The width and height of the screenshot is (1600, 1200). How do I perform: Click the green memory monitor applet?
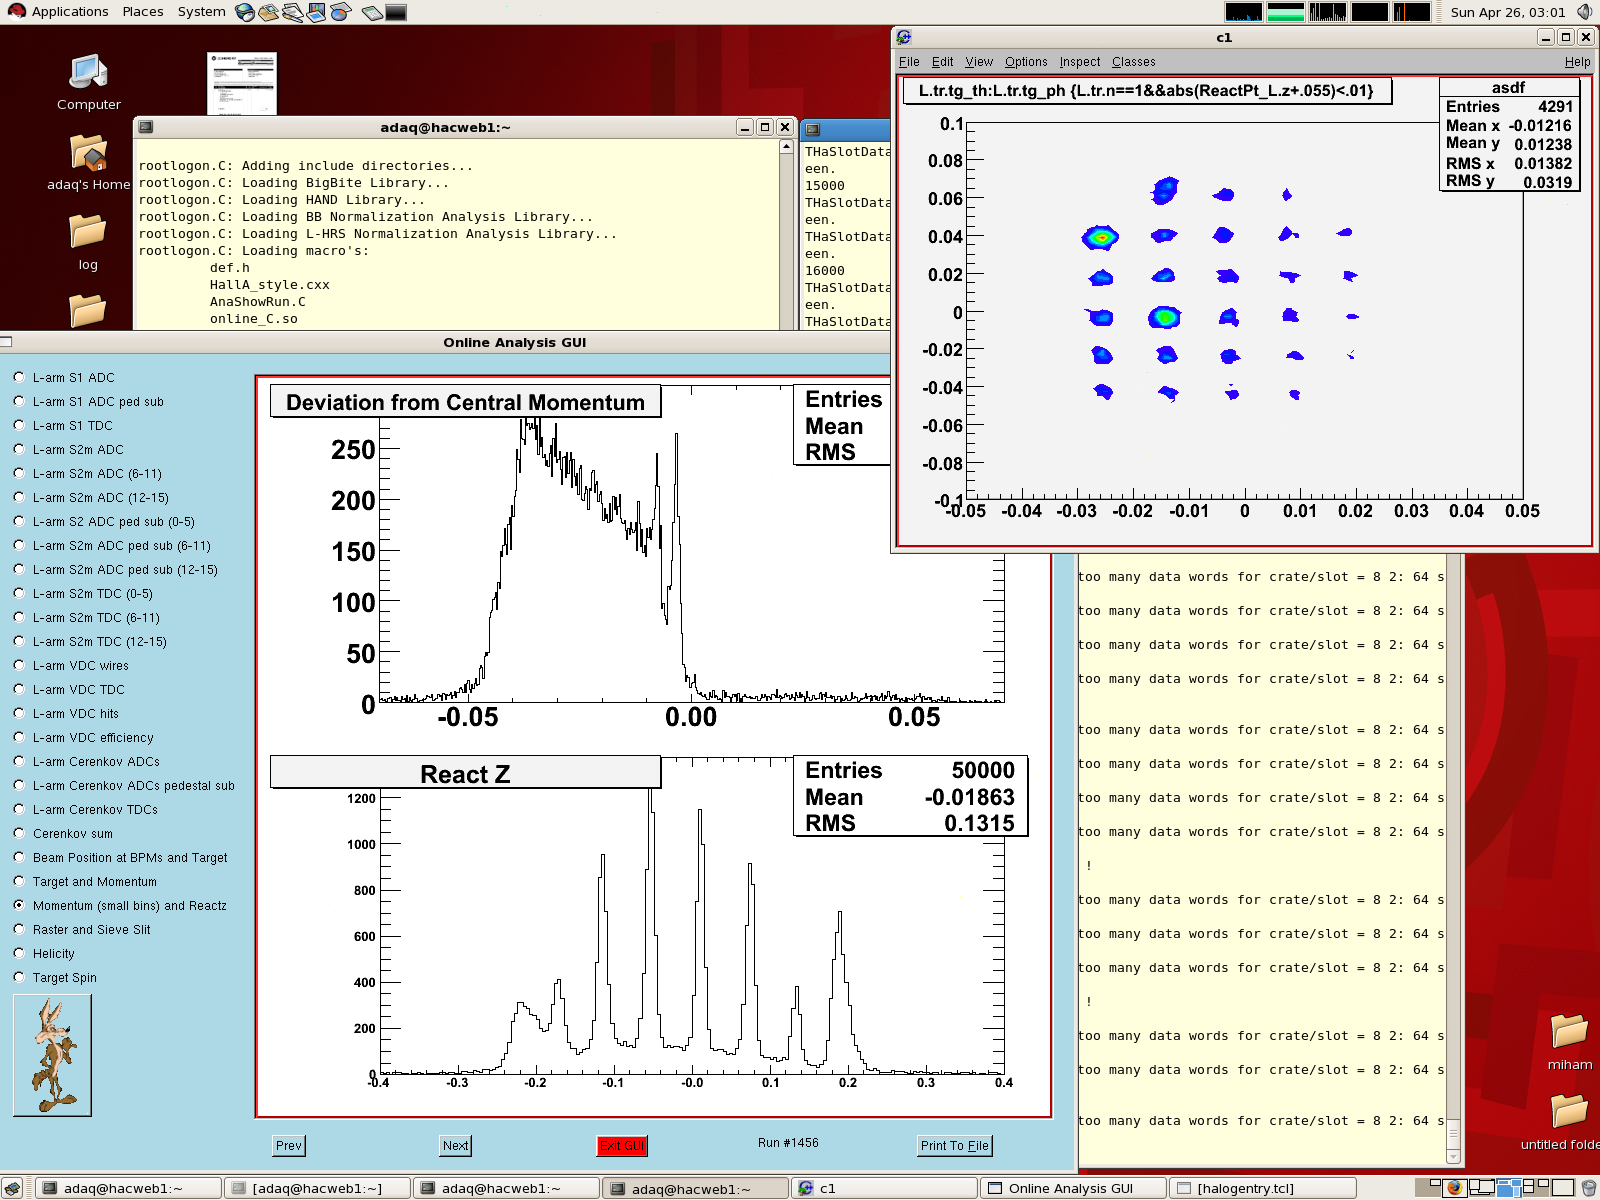point(1285,12)
